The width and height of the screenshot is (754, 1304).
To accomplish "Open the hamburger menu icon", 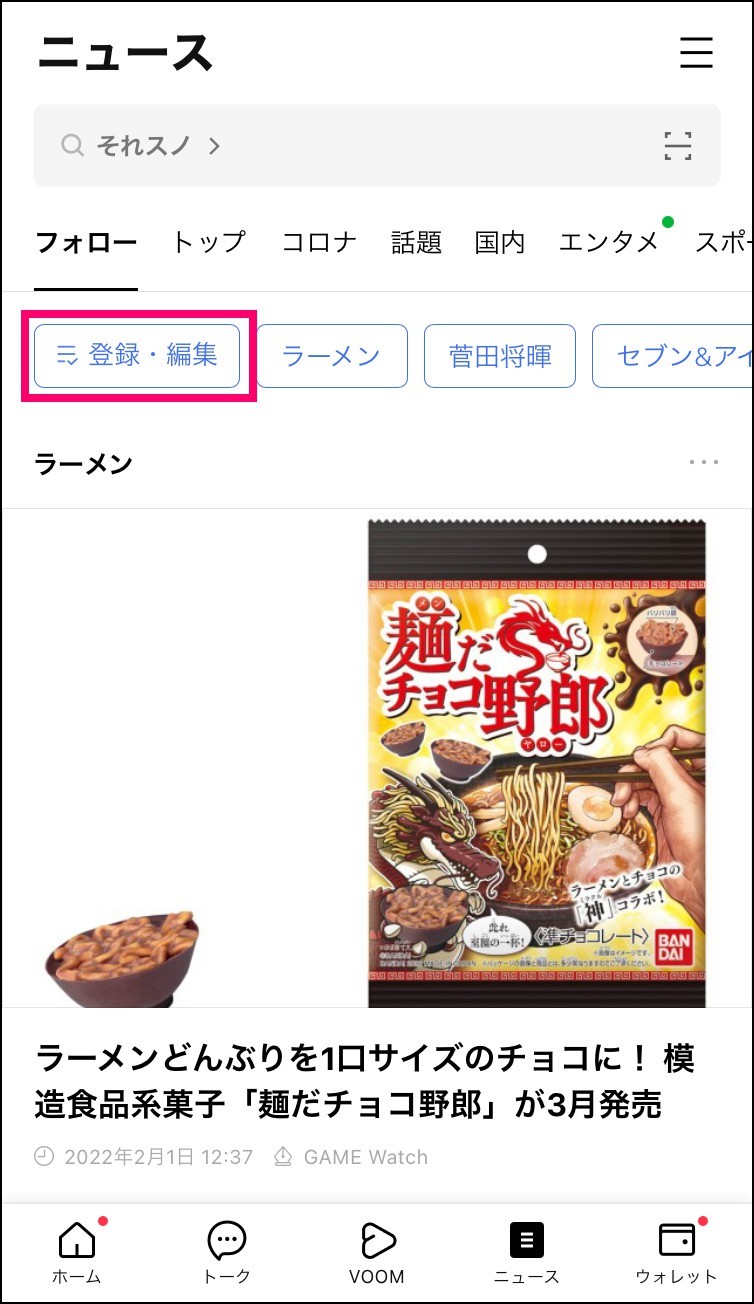I will point(696,52).
